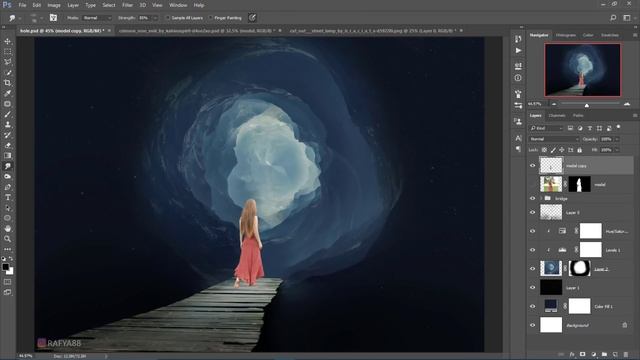Viewport: 640px width, 360px height.
Task: Show the hidden model layer
Action: pyautogui.click(x=532, y=184)
